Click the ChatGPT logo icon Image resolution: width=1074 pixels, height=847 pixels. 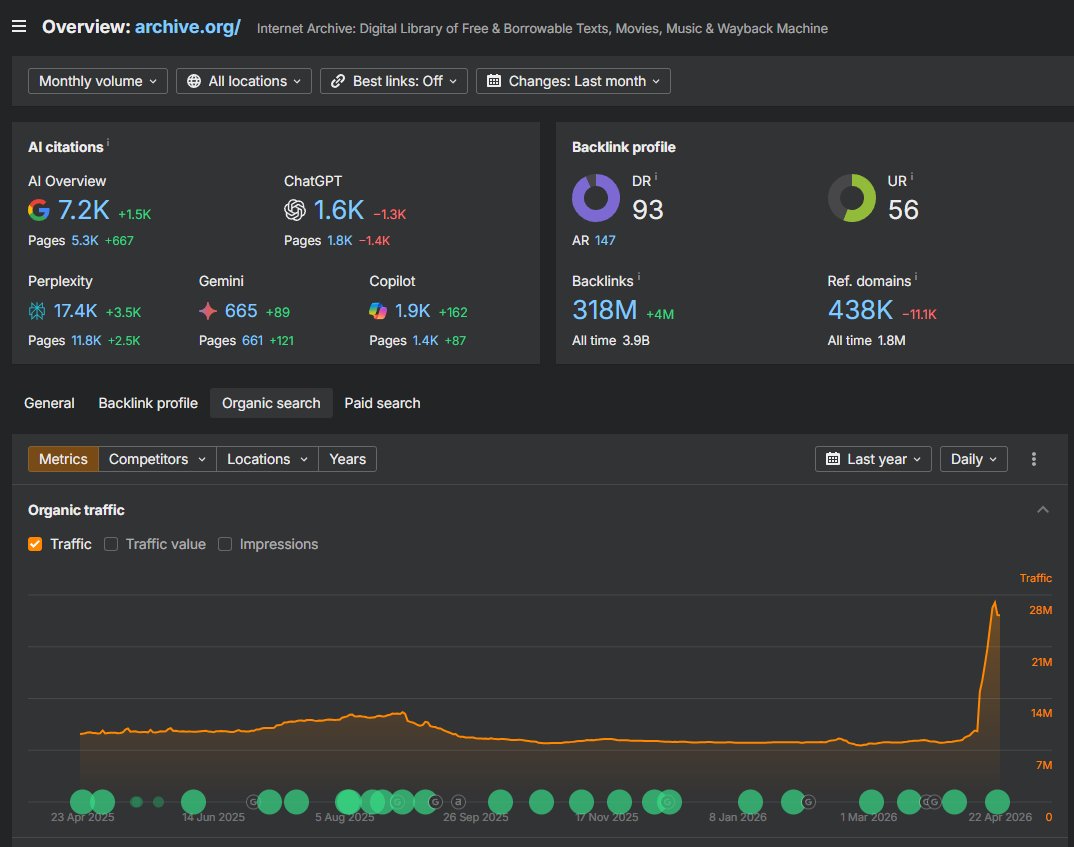tap(295, 210)
